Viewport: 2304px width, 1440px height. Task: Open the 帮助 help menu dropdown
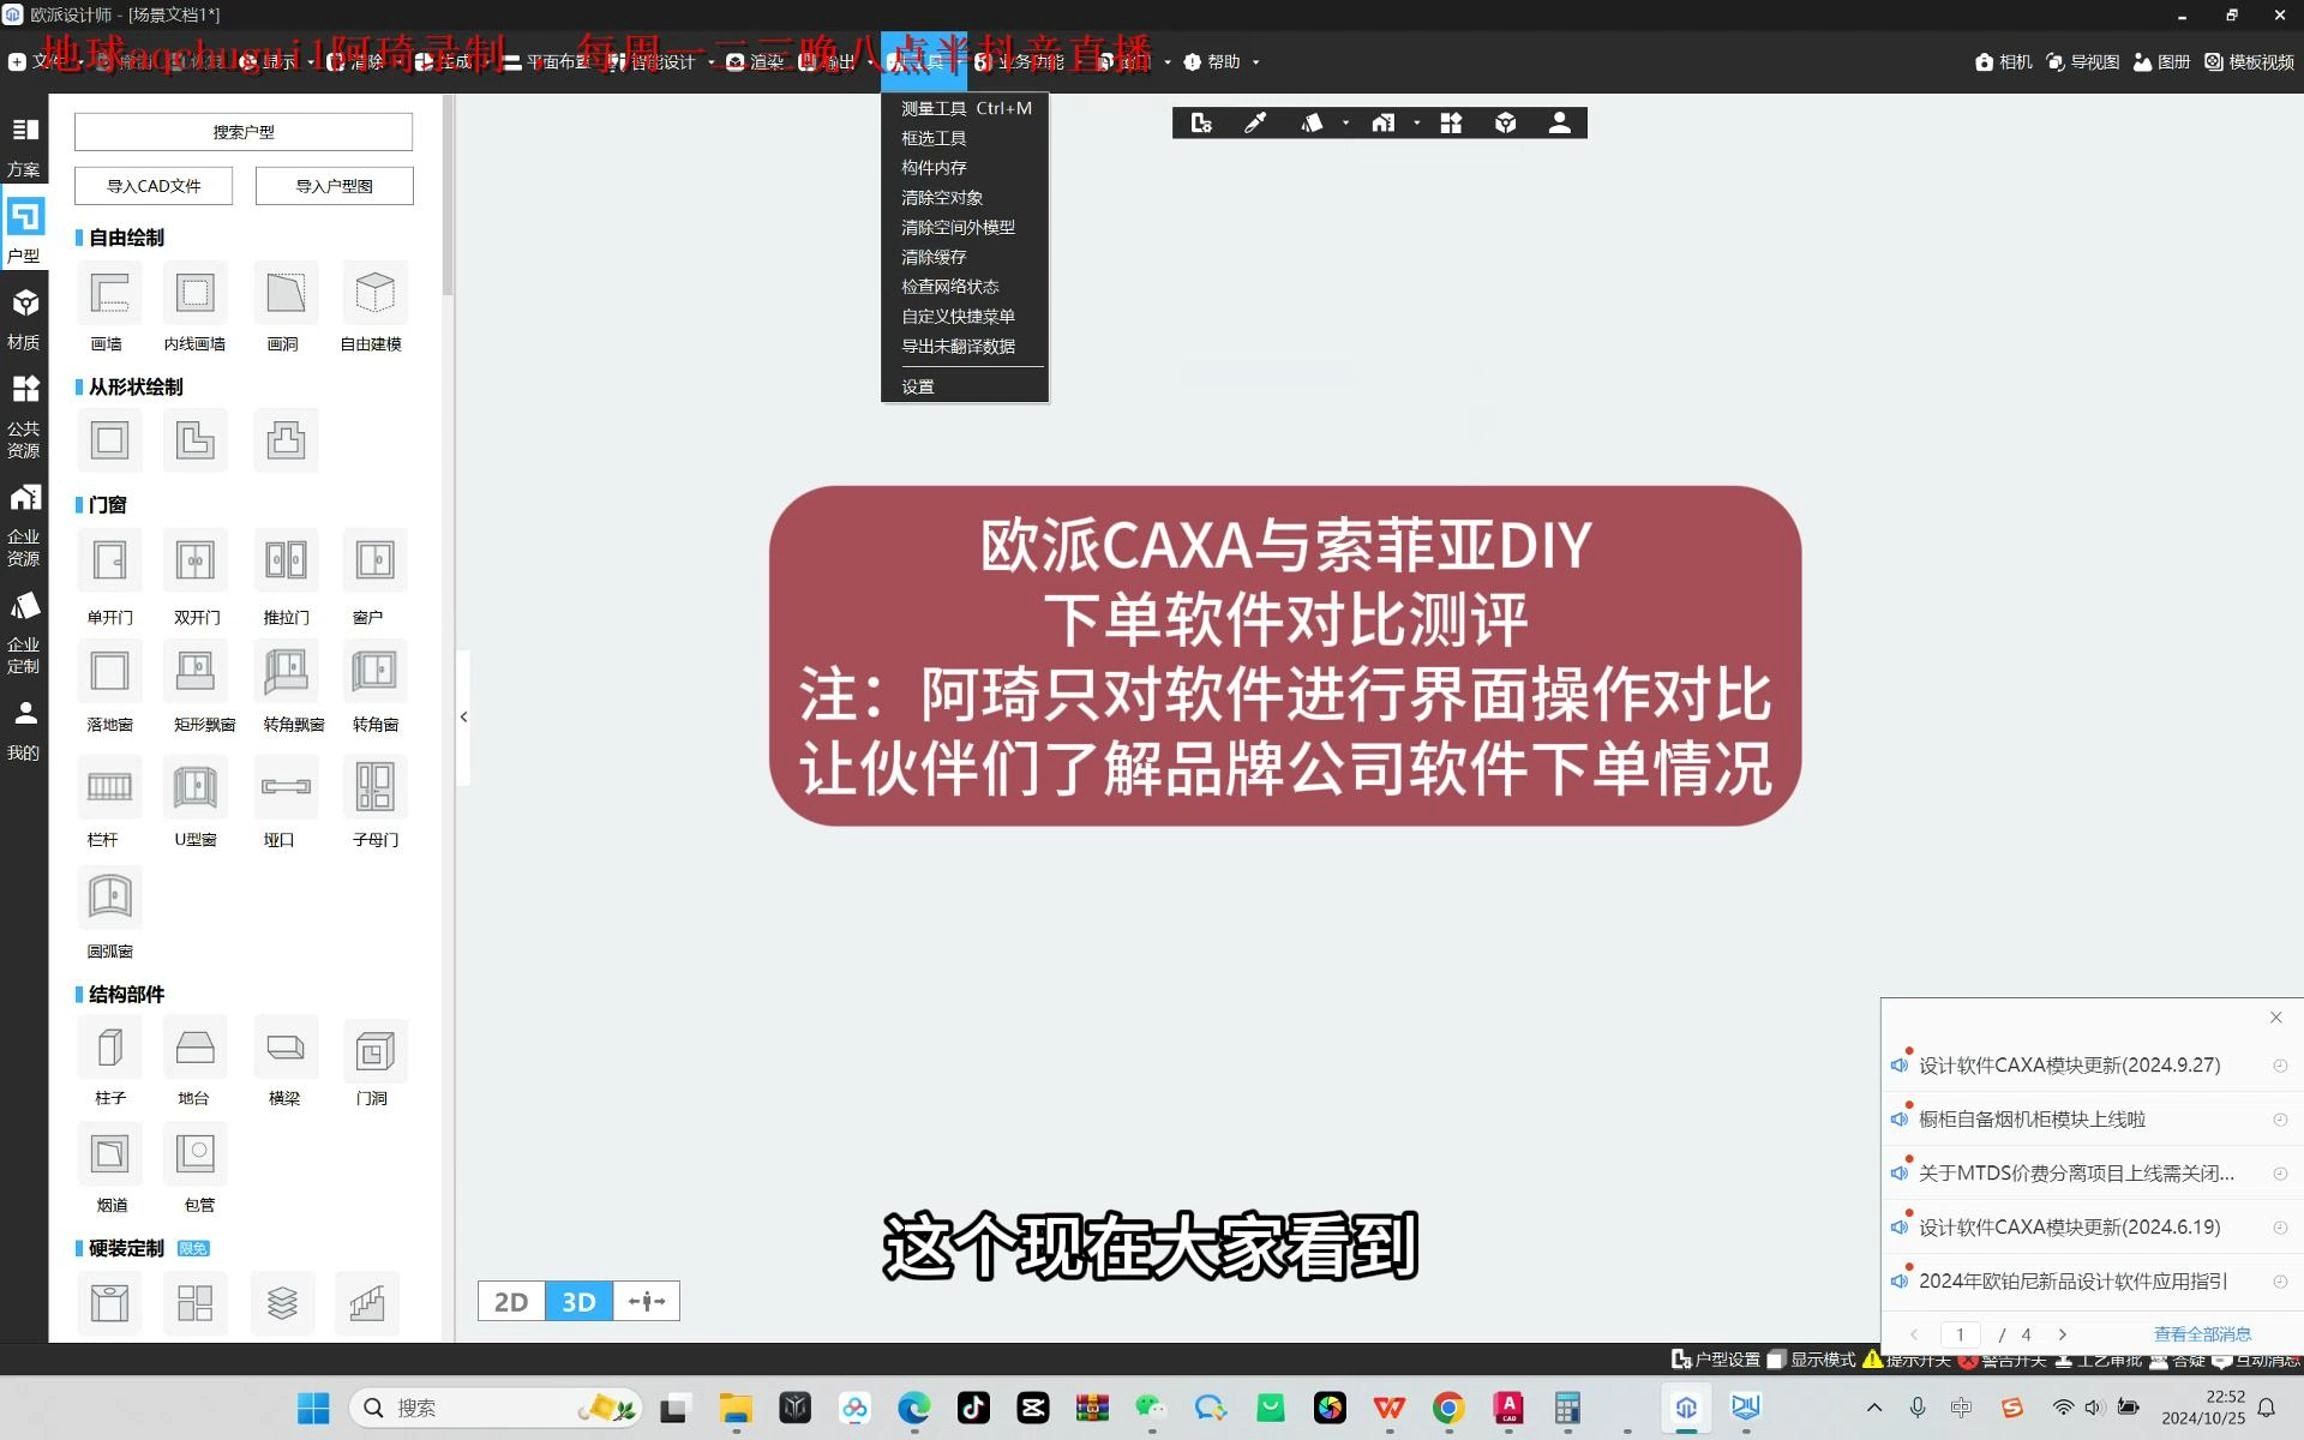[1221, 62]
